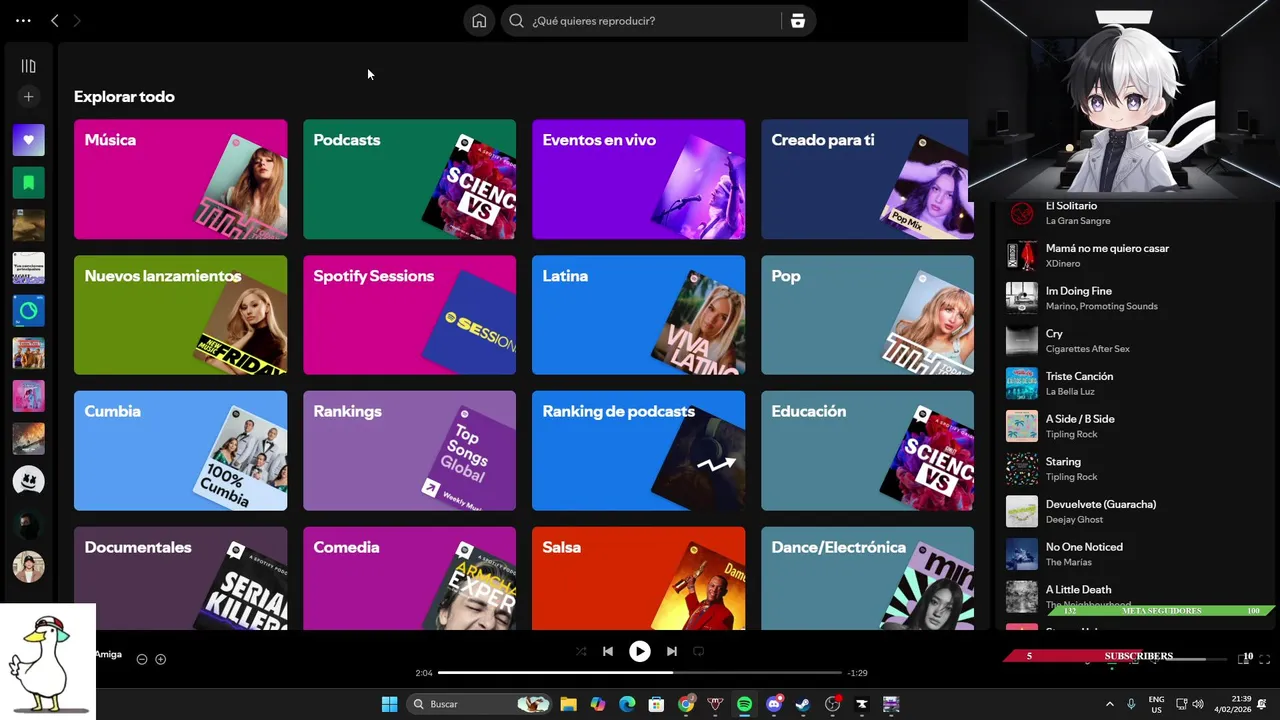Click the Play button in player
This screenshot has width=1280, height=720.
[x=639, y=651]
